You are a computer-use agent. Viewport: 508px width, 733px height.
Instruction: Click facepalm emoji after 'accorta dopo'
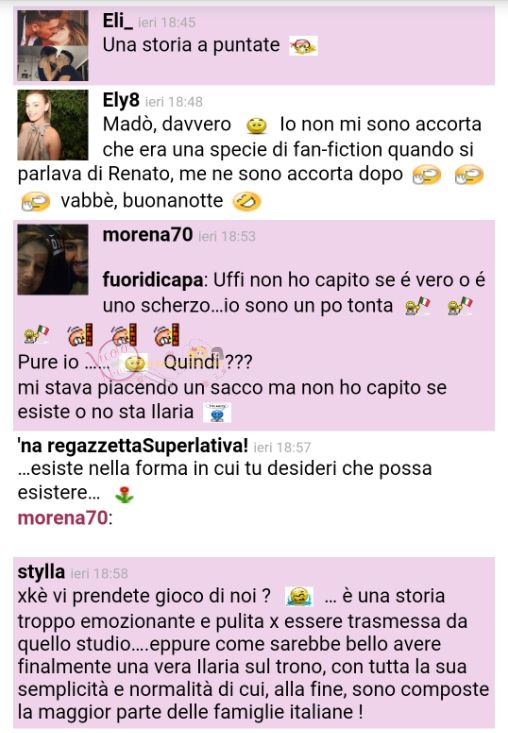pos(426,175)
